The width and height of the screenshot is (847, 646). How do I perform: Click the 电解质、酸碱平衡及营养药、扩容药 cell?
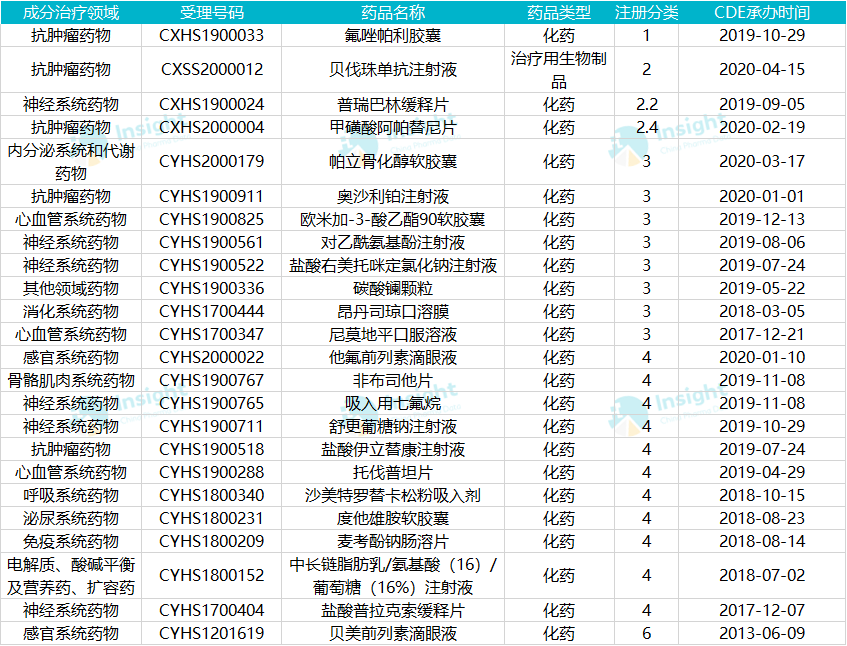tap(71, 576)
